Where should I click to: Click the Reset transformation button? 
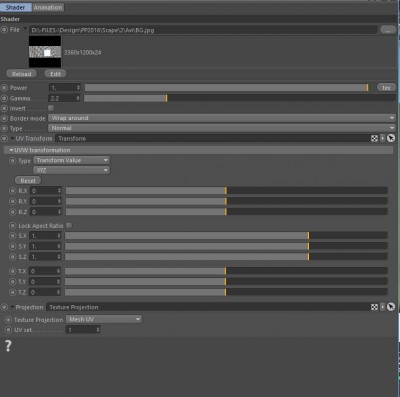28,181
